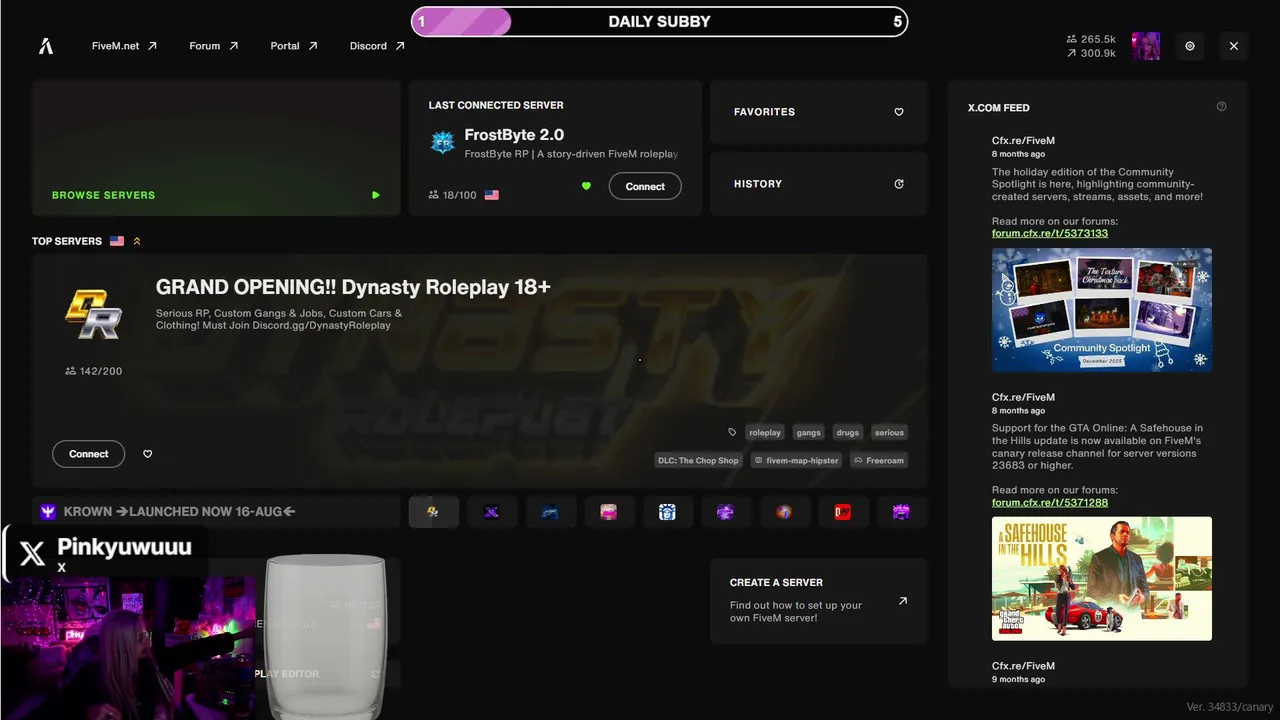The width and height of the screenshot is (1280, 720).
Task: Click the Daily Subby progress bar
Action: tap(660, 22)
